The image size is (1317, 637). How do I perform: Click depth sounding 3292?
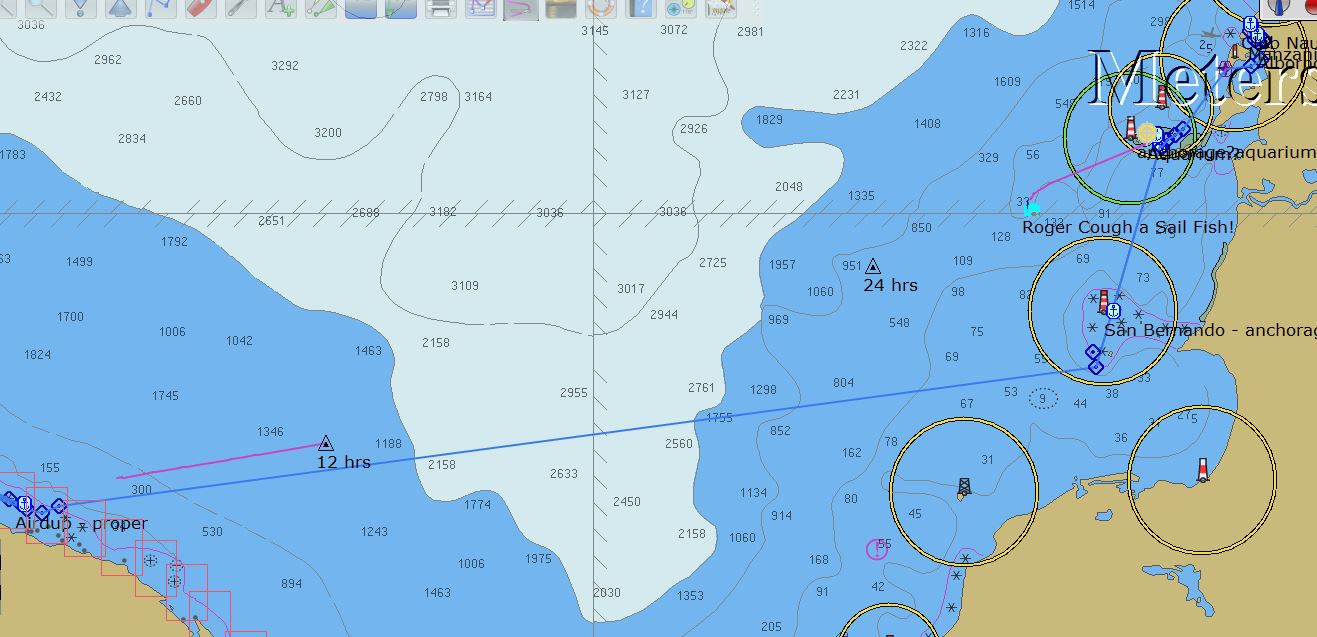tap(285, 66)
